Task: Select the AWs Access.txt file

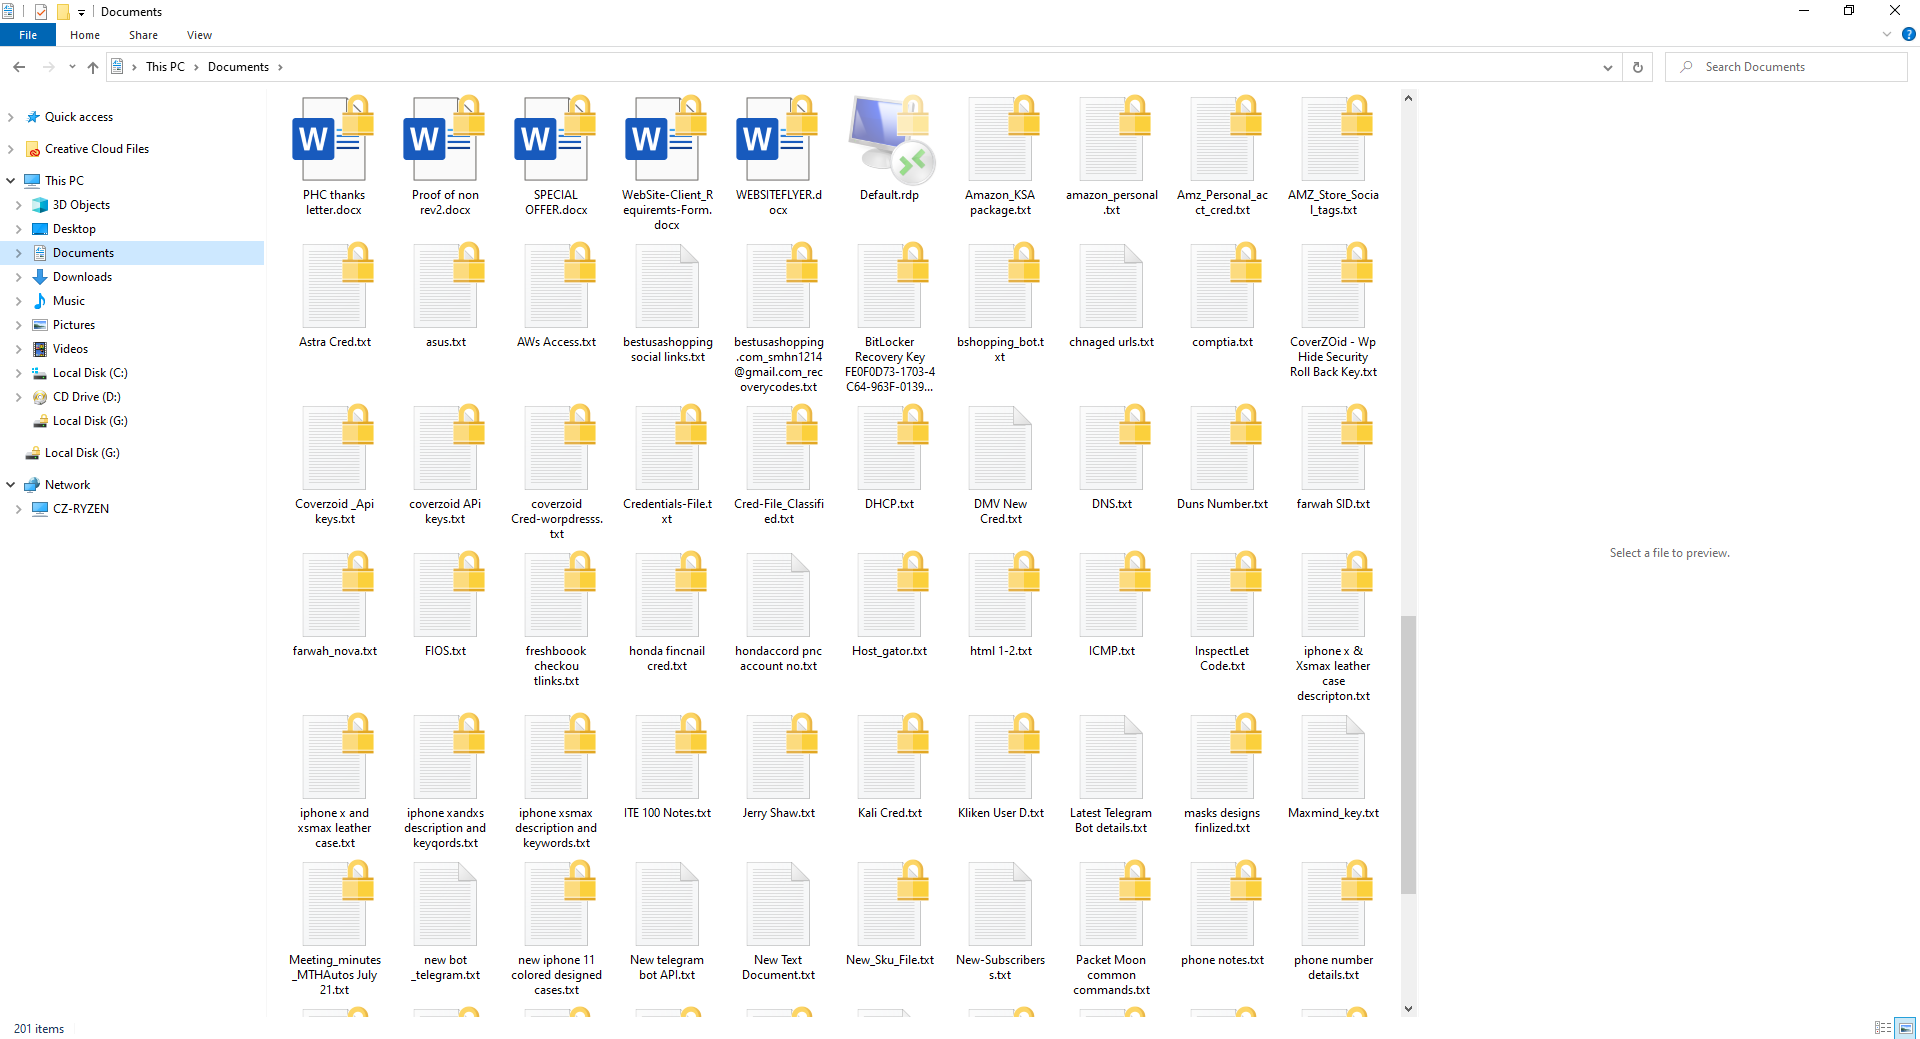Action: (x=556, y=296)
